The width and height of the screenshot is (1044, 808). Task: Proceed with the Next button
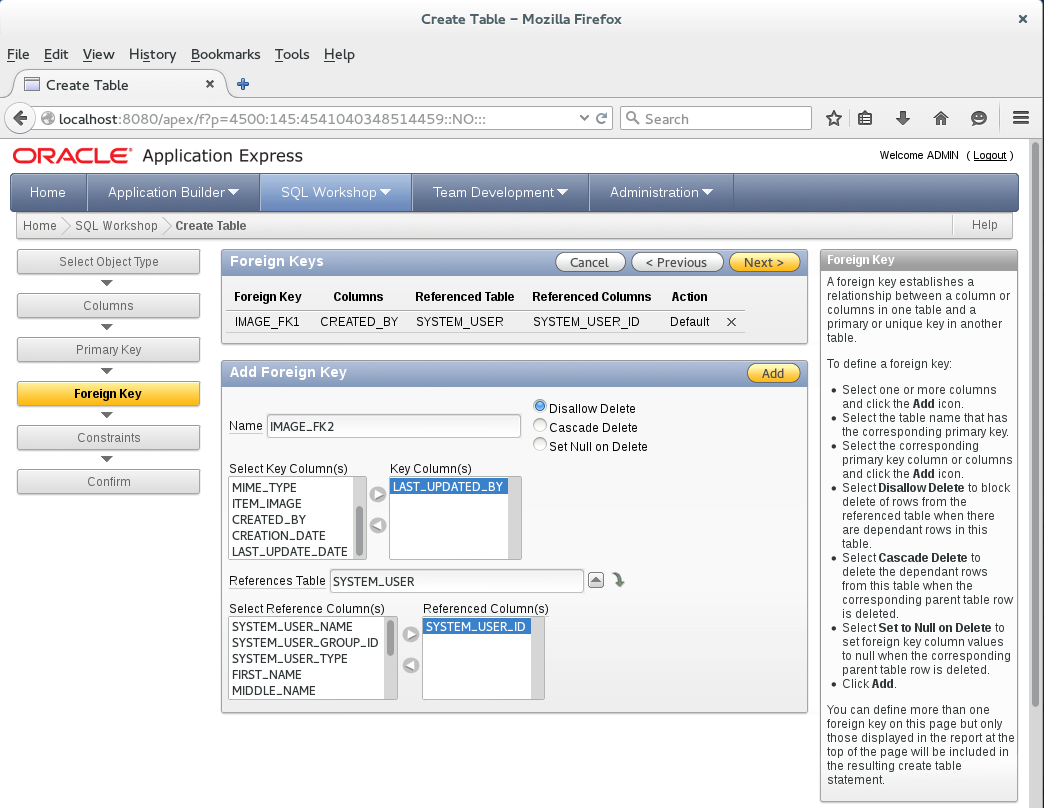[764, 262]
